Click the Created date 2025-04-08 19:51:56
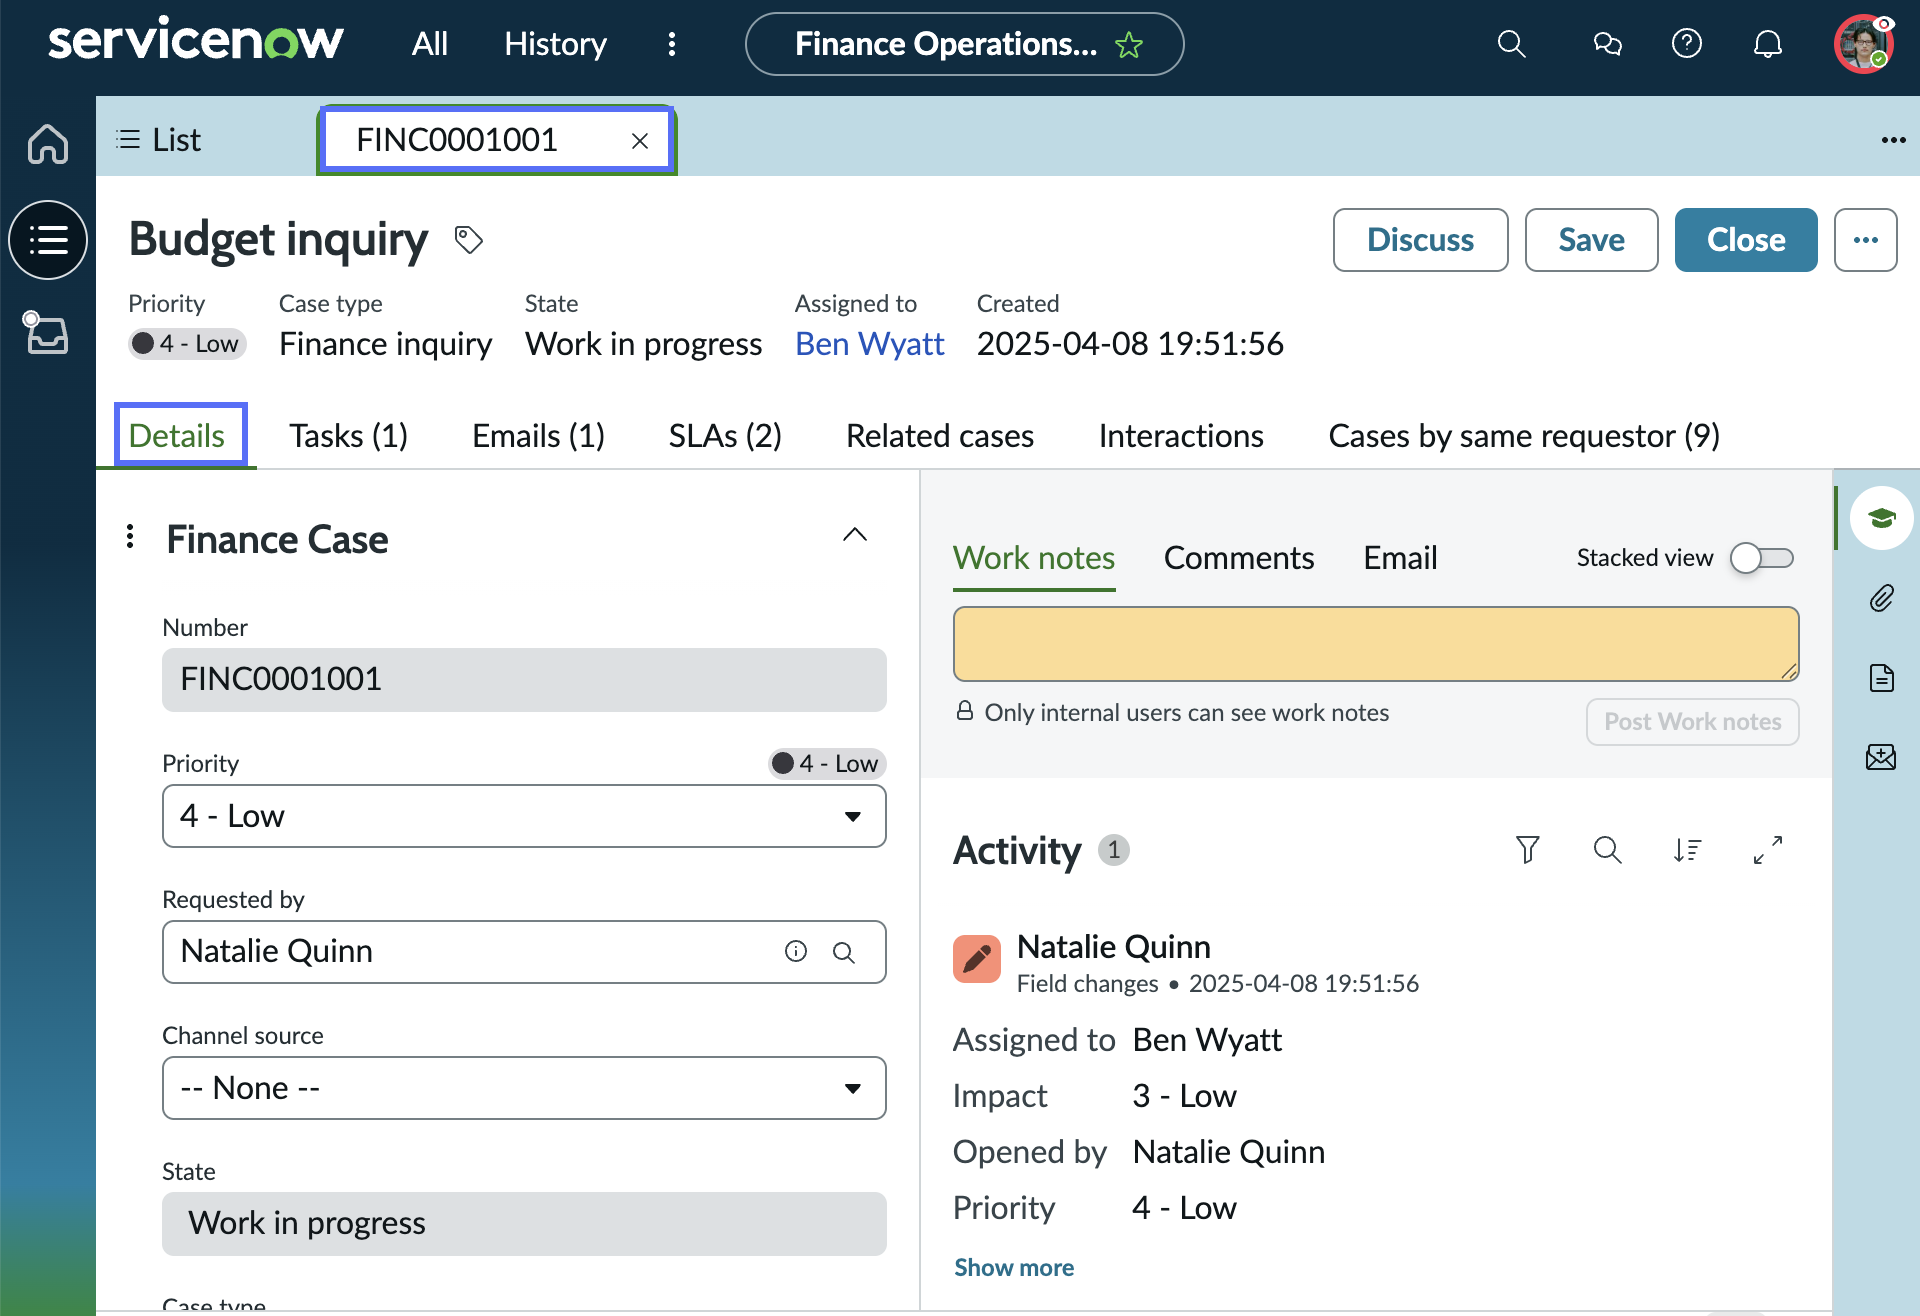Image resolution: width=1920 pixels, height=1316 pixels. coord(1130,344)
